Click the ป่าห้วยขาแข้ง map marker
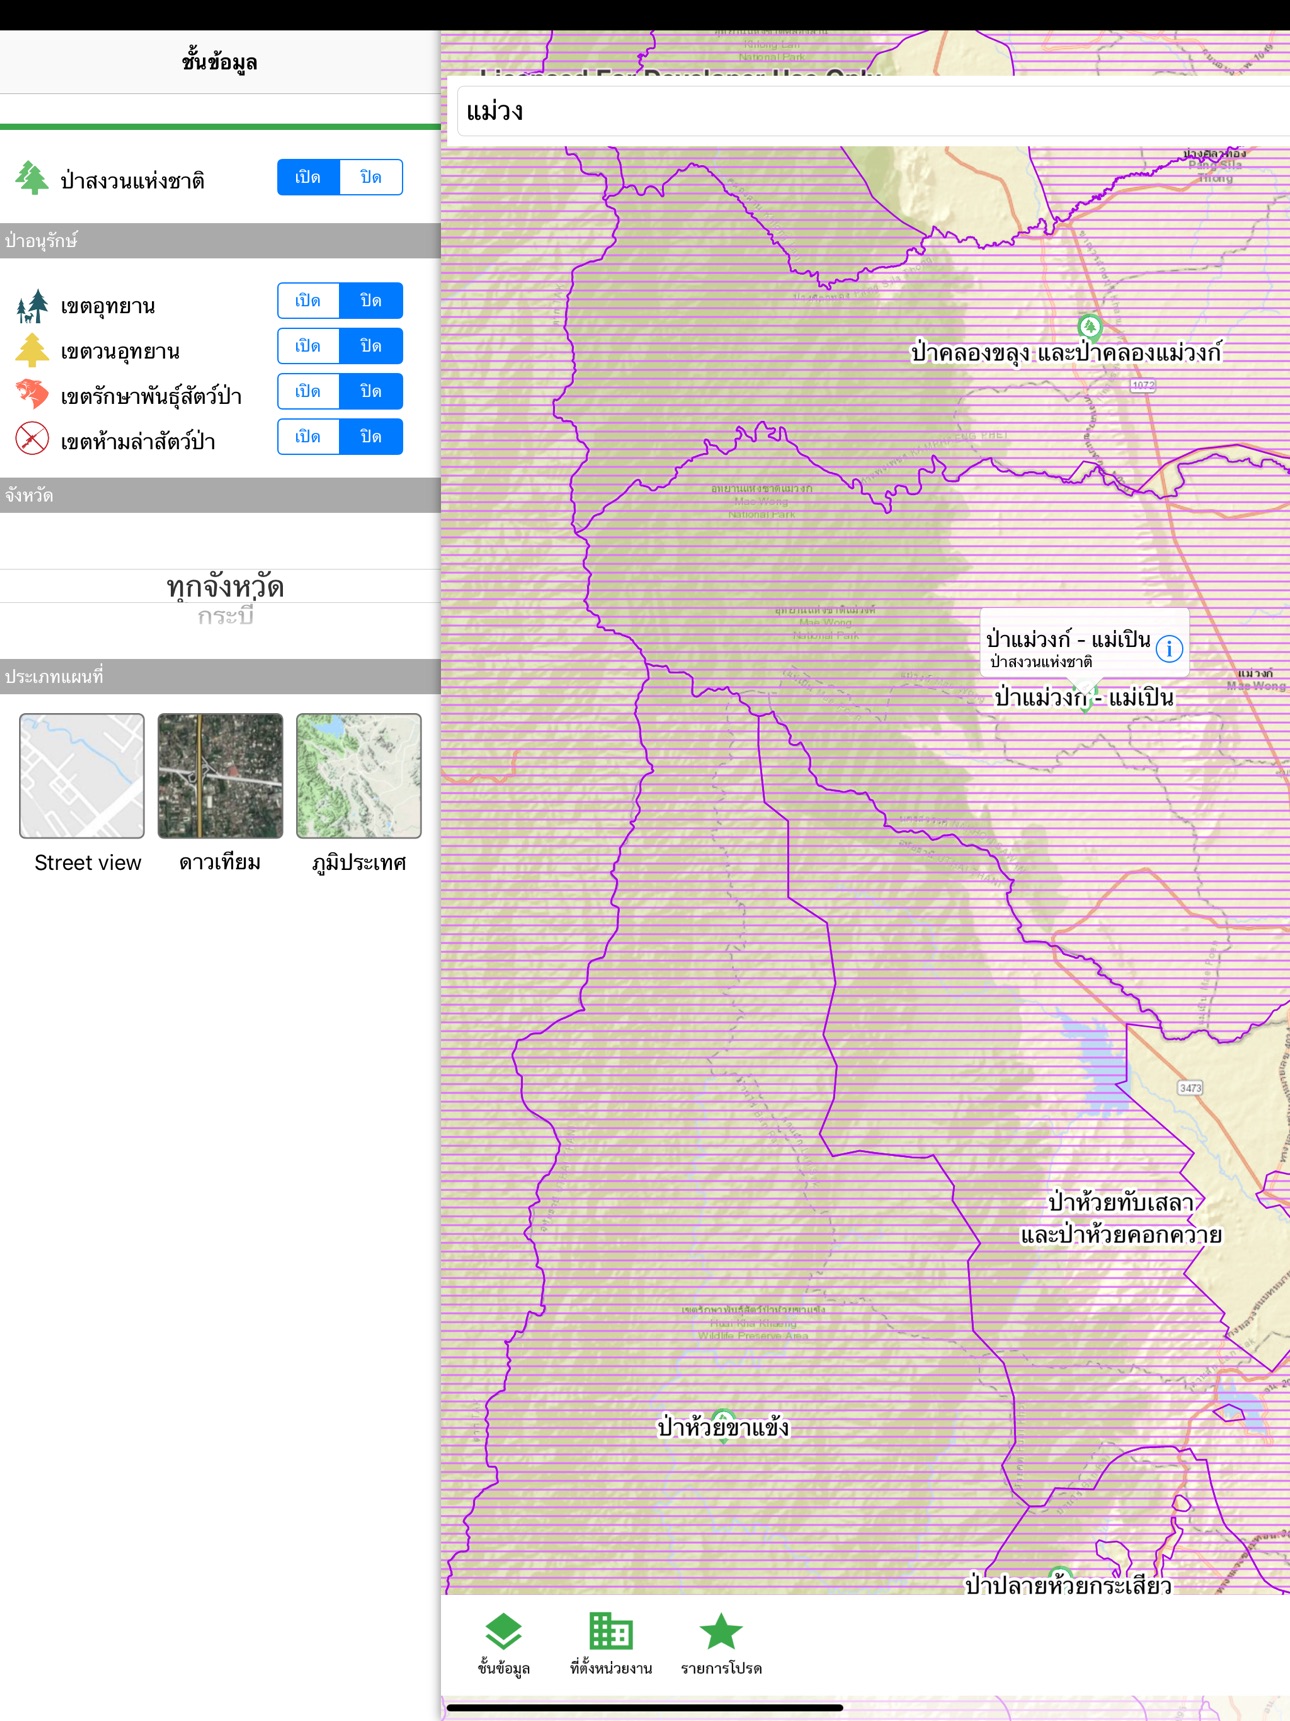 point(723,1425)
